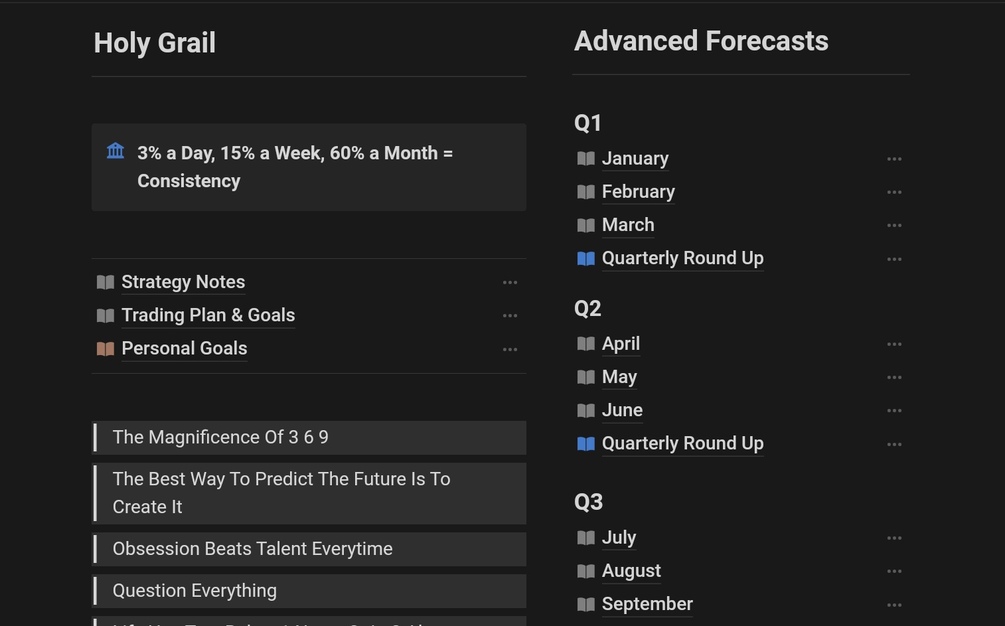Open the three-dot menu for Personal Goals
The height and width of the screenshot is (626, 1005).
point(510,349)
